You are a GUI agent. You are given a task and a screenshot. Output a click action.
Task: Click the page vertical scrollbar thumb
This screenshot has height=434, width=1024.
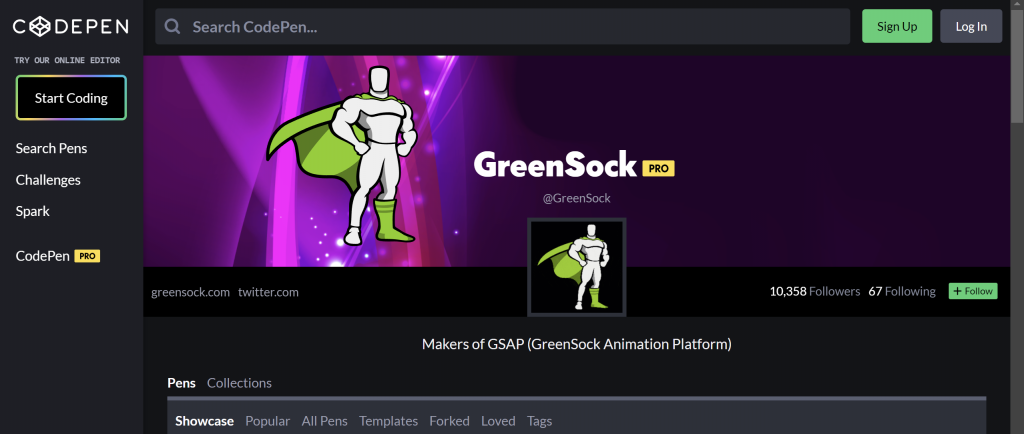[1017, 65]
